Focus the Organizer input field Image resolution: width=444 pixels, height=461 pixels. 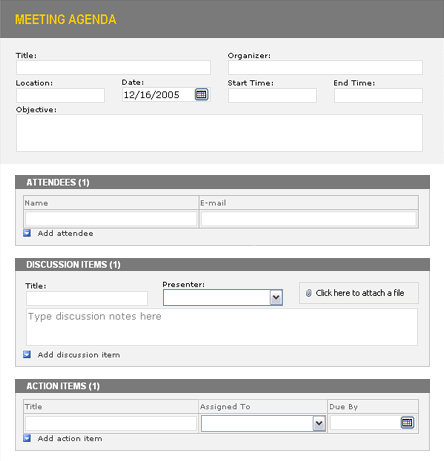(x=325, y=68)
